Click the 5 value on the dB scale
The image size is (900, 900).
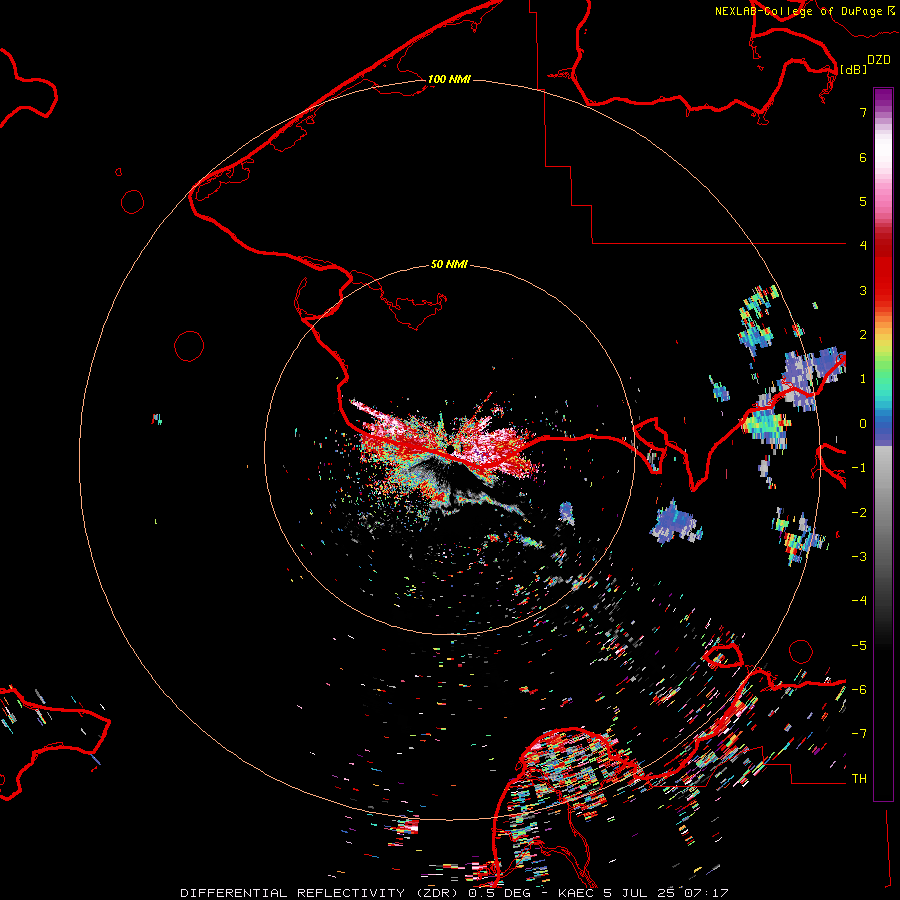coord(863,201)
